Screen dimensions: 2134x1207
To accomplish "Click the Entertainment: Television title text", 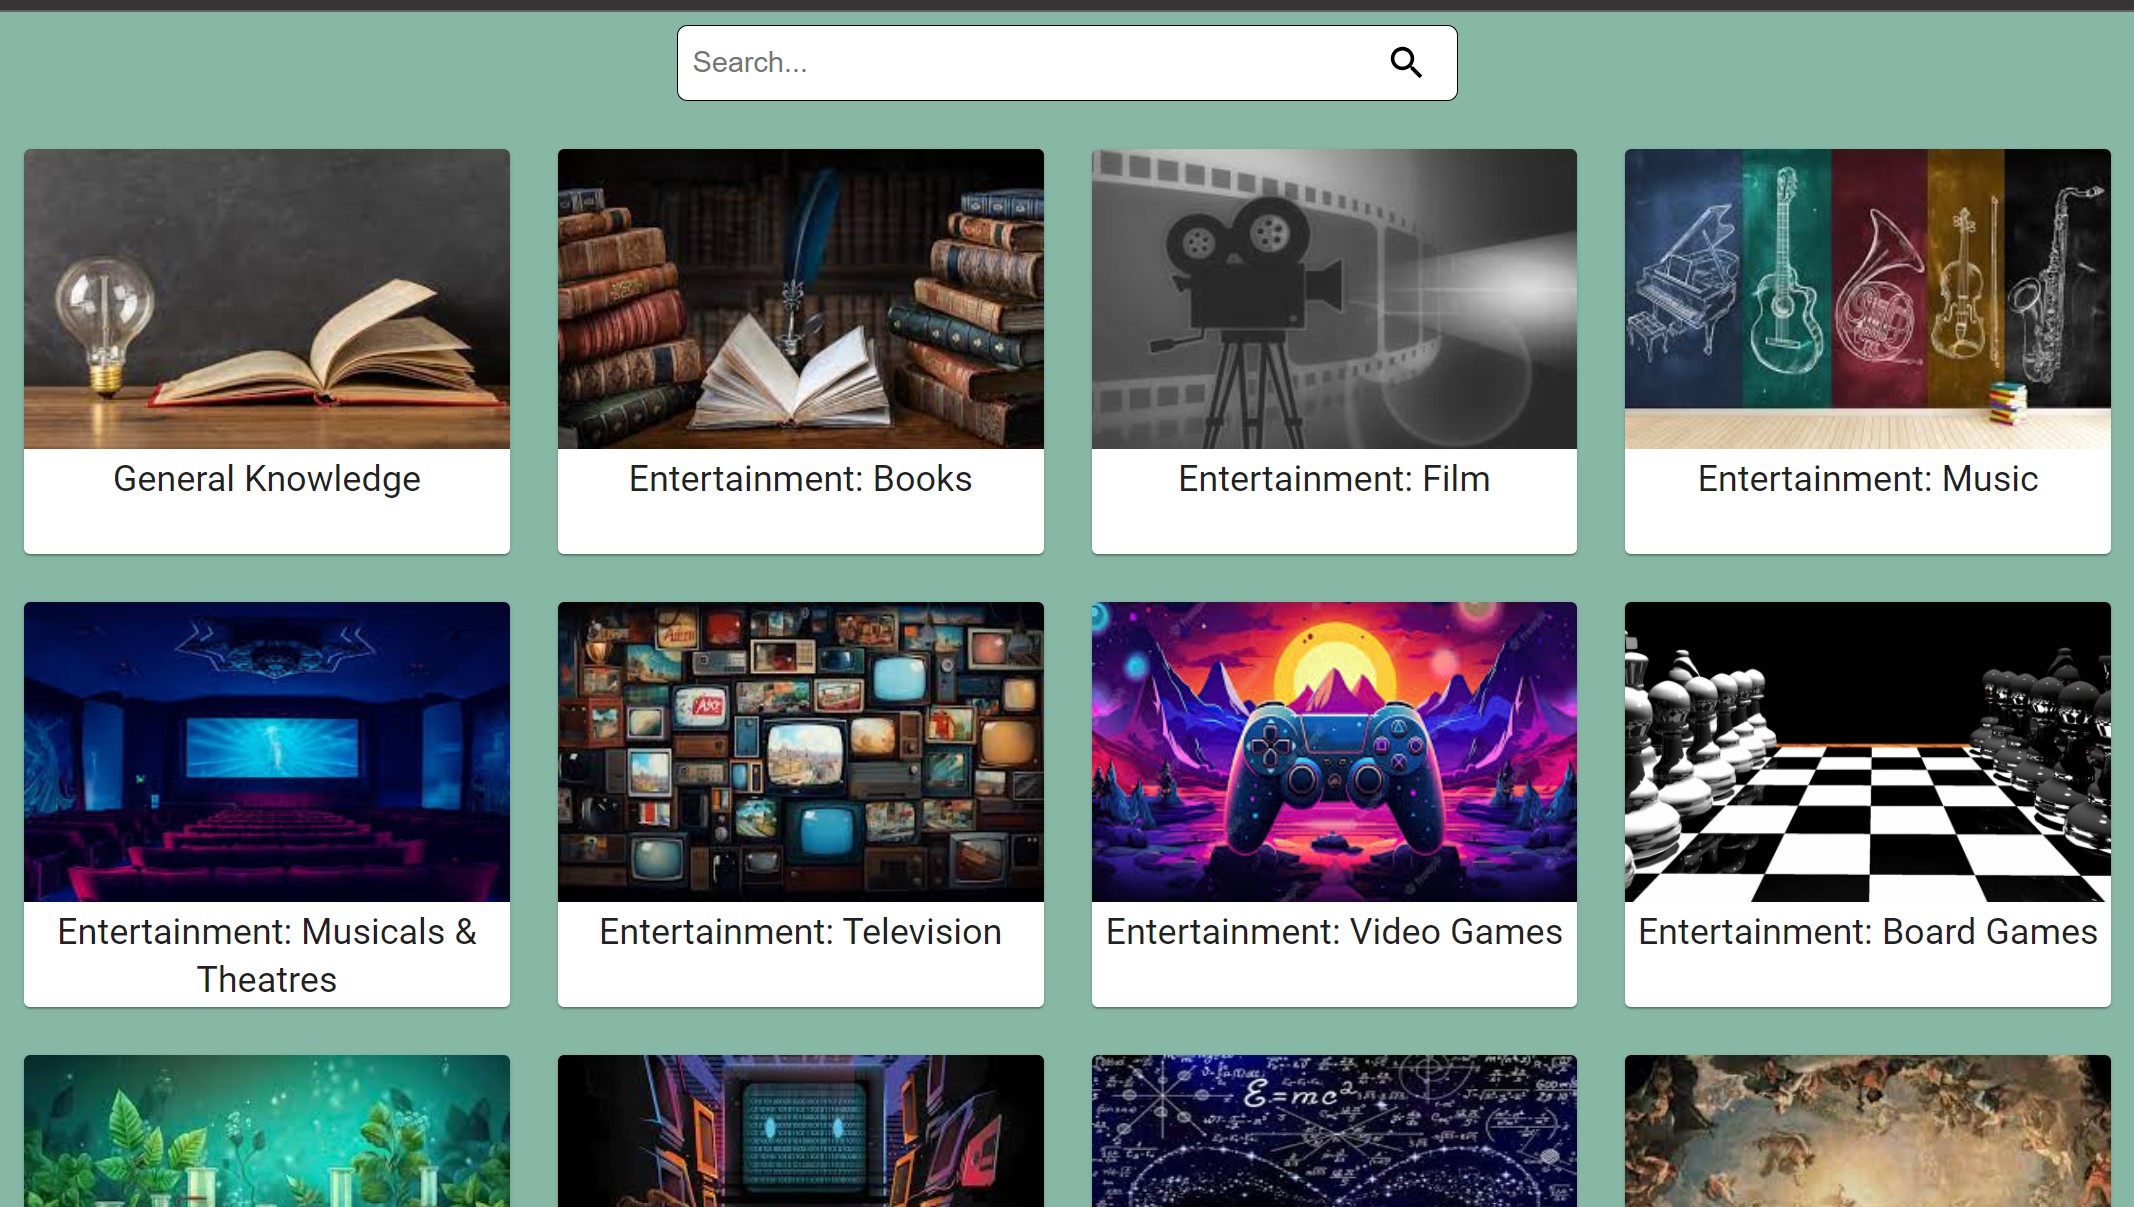I will click(x=800, y=932).
